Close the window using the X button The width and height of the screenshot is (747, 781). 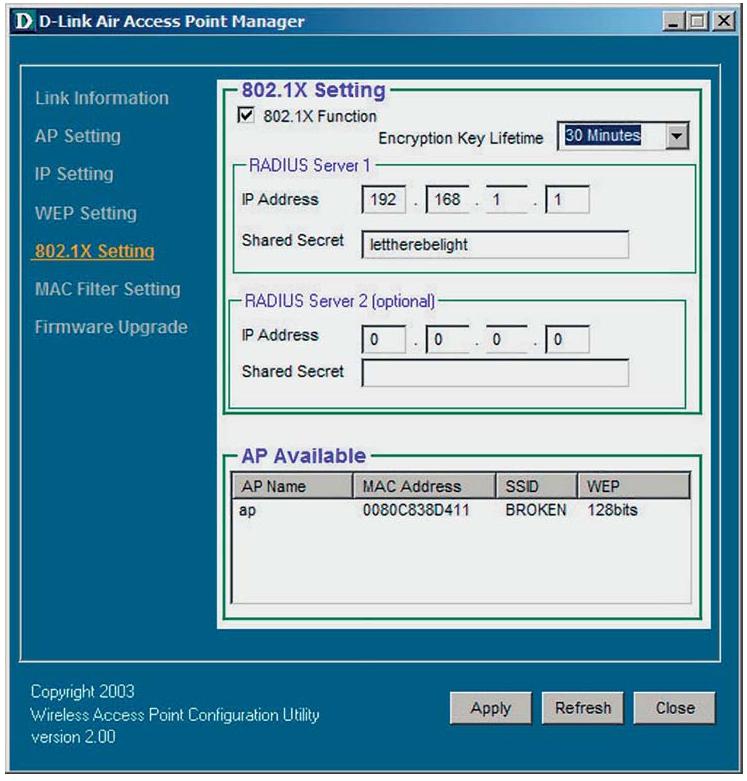(x=724, y=21)
